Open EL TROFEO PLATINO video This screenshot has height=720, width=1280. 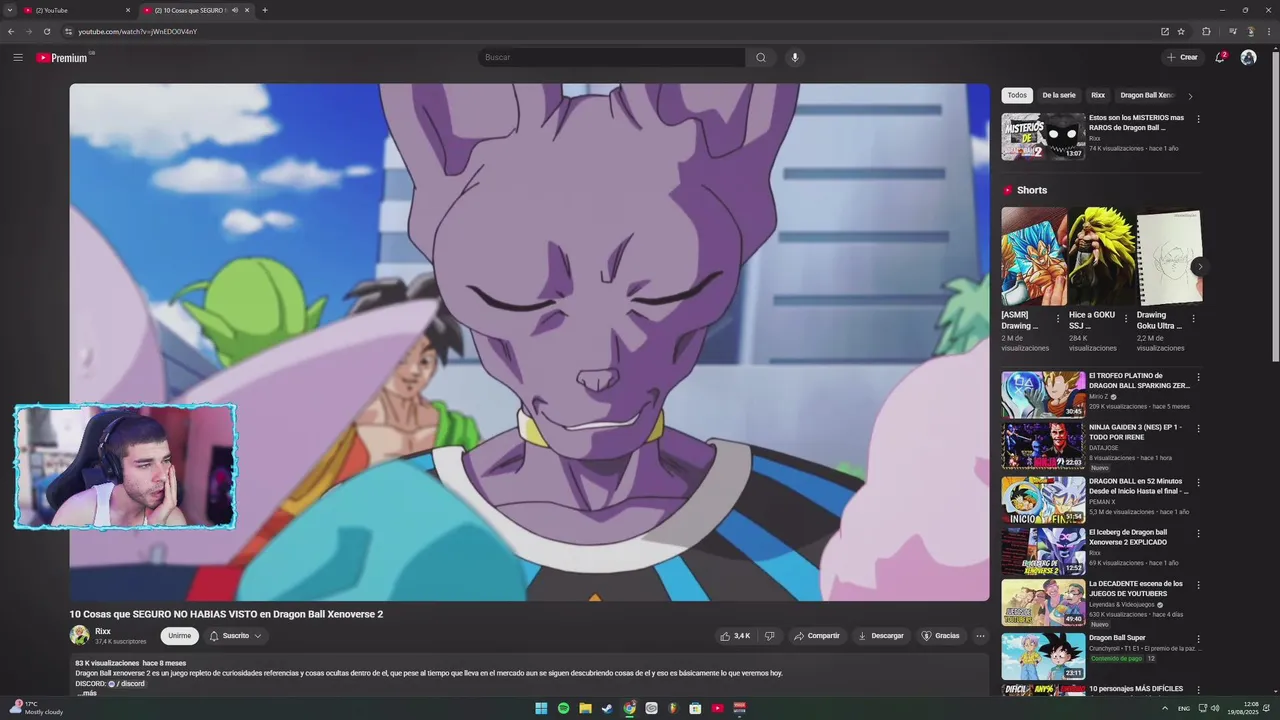[x=1043, y=395]
